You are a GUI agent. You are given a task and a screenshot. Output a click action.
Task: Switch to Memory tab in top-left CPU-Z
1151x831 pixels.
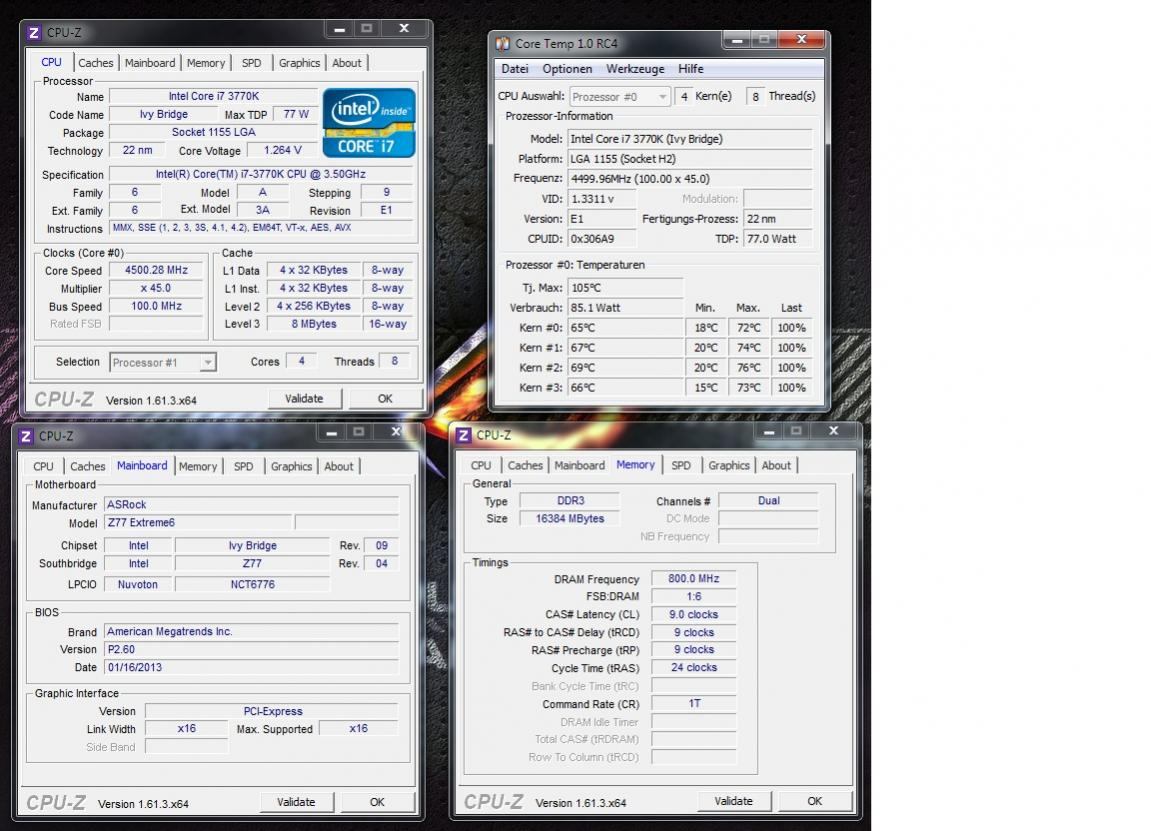pyautogui.click(x=206, y=63)
